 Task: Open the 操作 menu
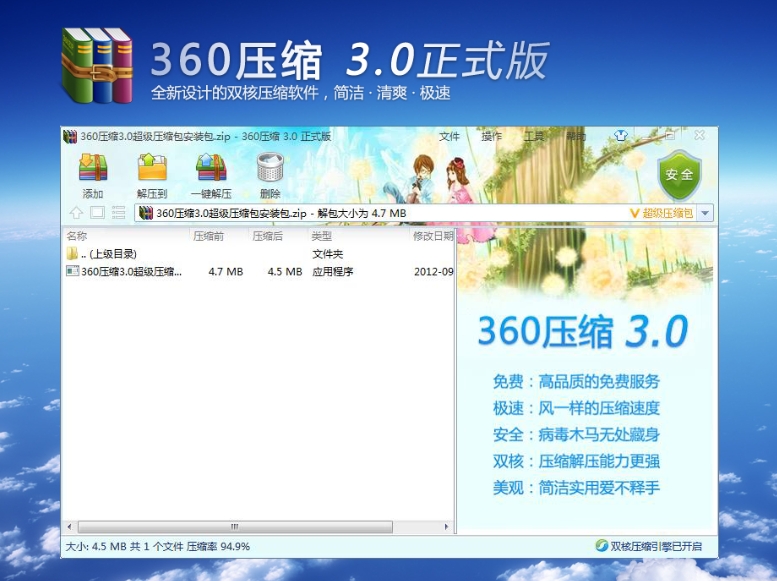click(491, 136)
